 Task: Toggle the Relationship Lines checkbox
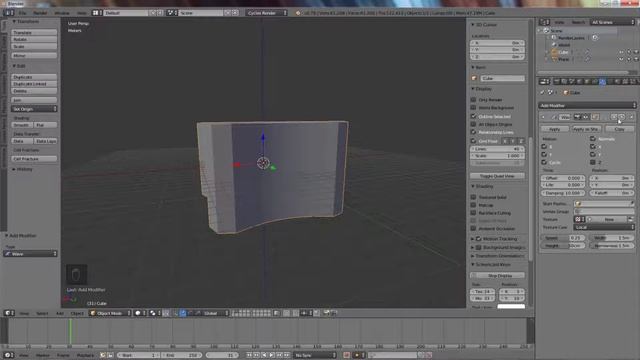point(473,132)
